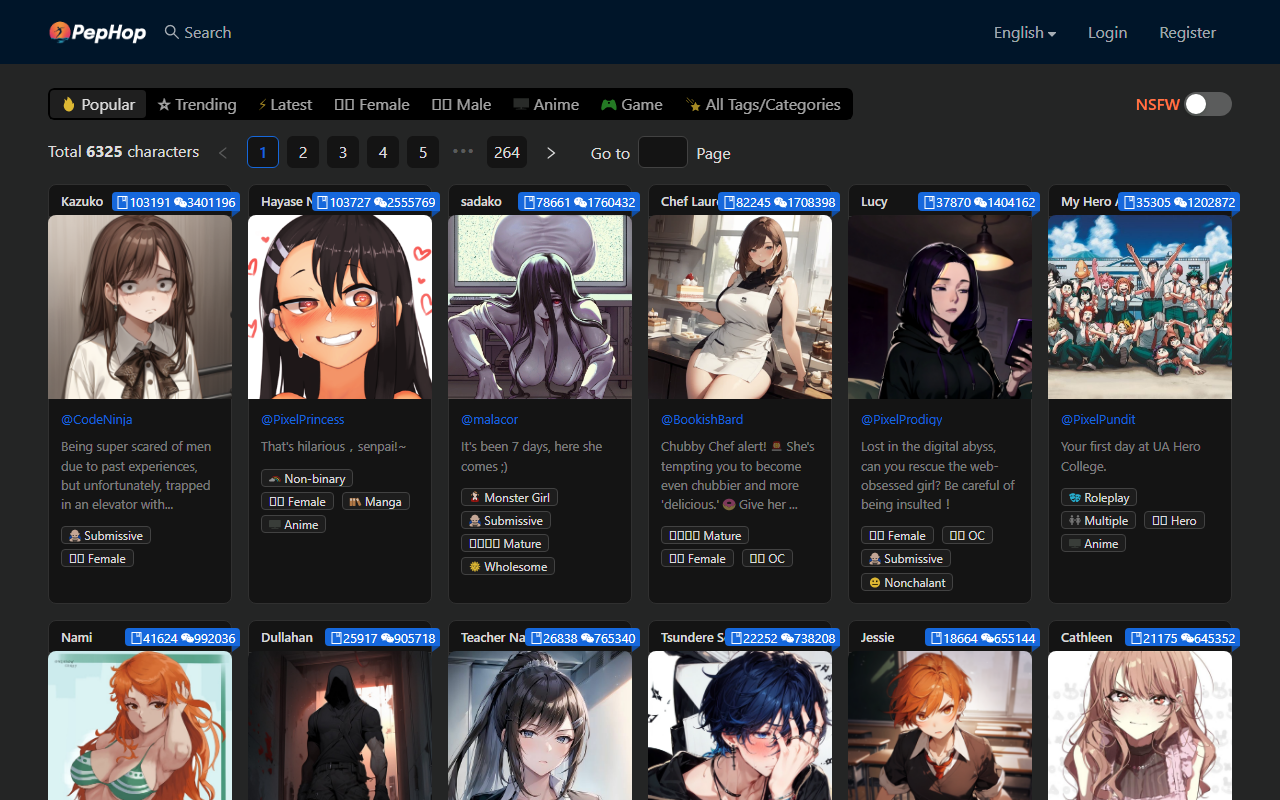
Task: Click the search magnifier icon
Action: pyautogui.click(x=172, y=32)
